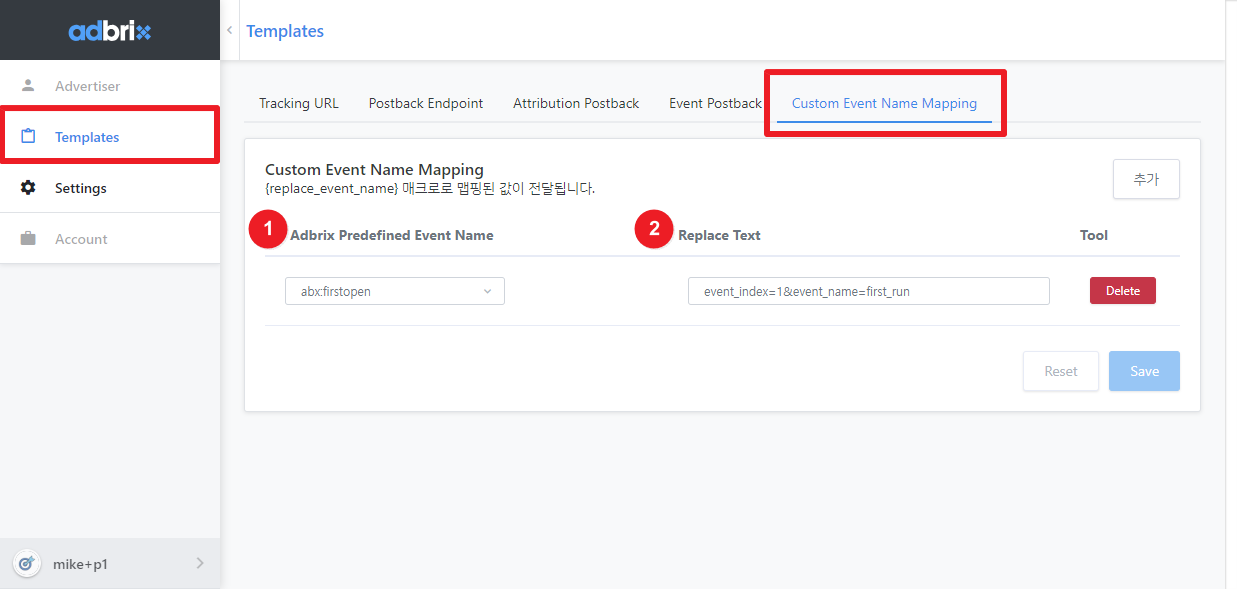Click the Account briefcase icon

coord(28,239)
